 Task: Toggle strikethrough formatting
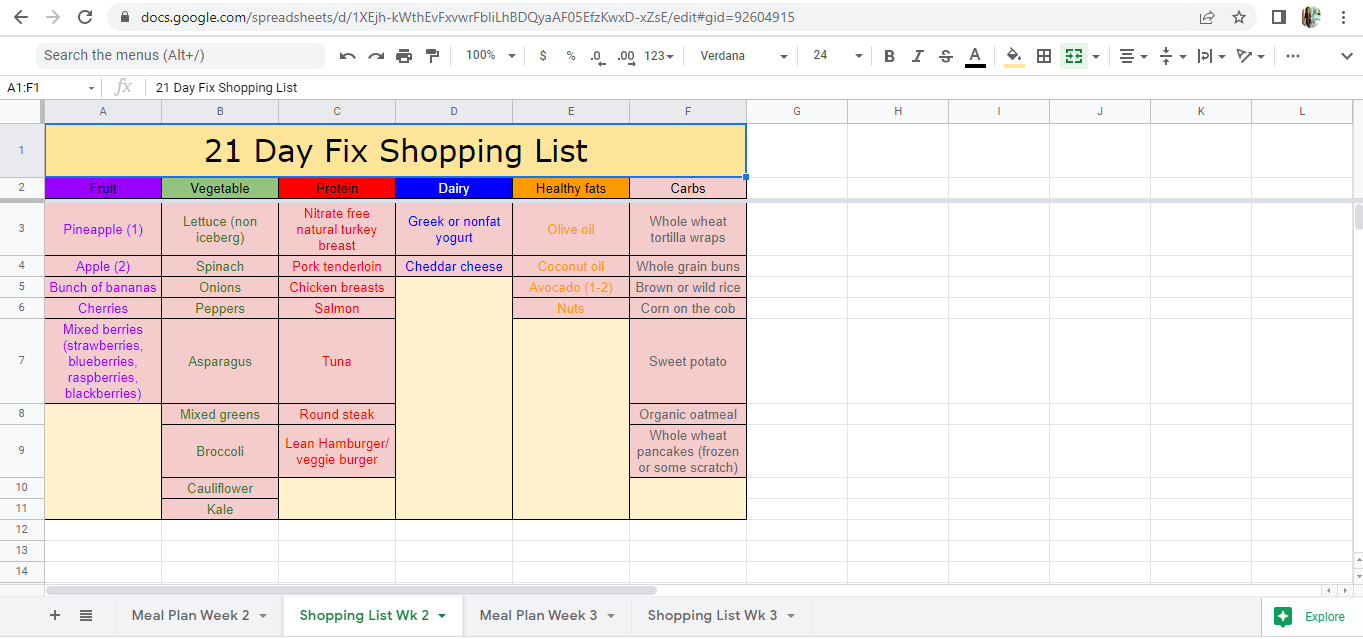pyautogui.click(x=946, y=56)
